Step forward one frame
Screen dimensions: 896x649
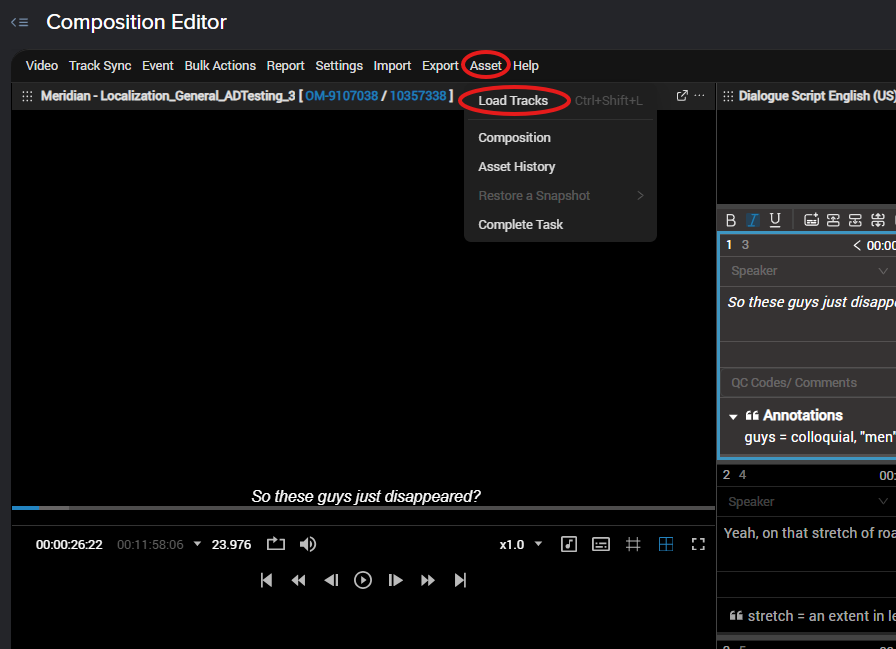point(395,580)
